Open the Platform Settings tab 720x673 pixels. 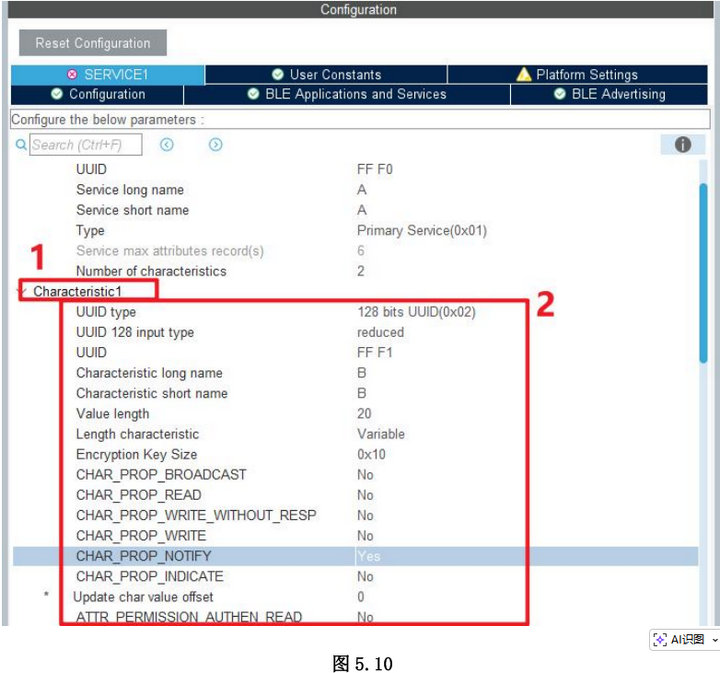tap(578, 75)
